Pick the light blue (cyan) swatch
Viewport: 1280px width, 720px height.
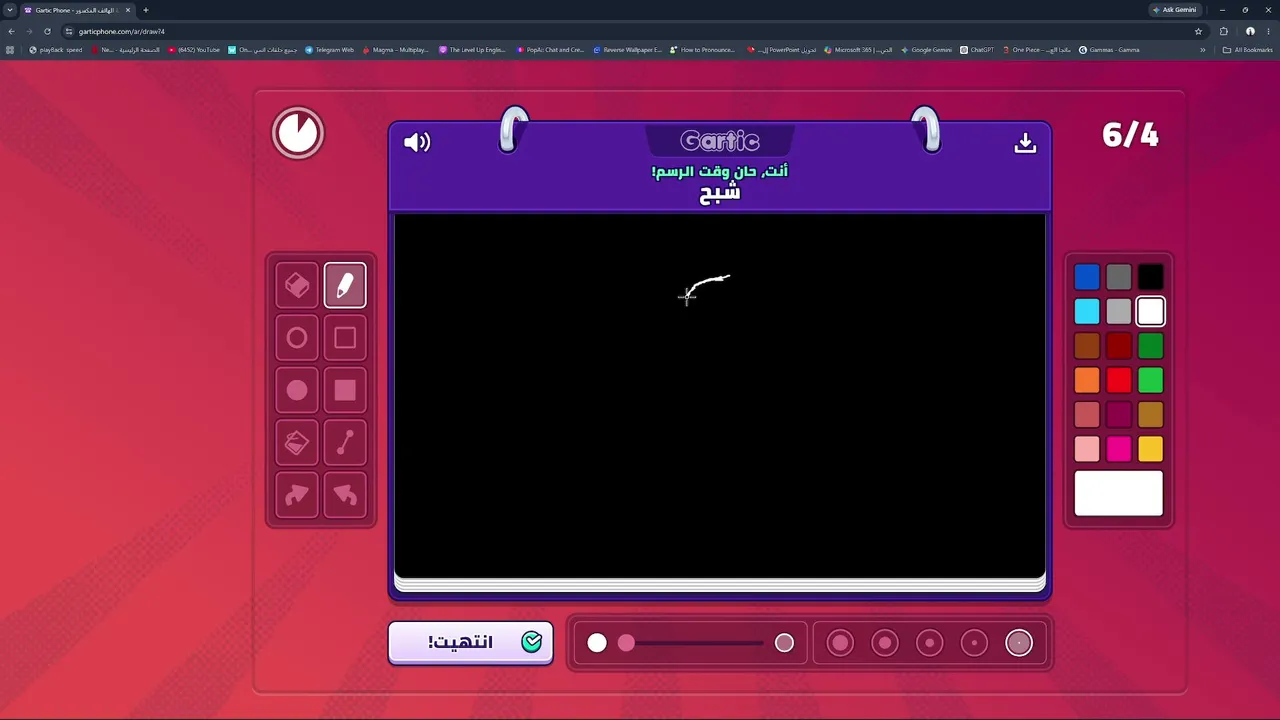click(x=1087, y=312)
